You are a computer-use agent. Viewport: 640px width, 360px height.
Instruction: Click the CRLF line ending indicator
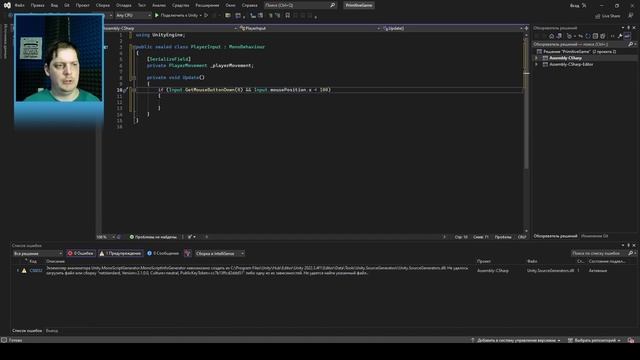(522, 237)
